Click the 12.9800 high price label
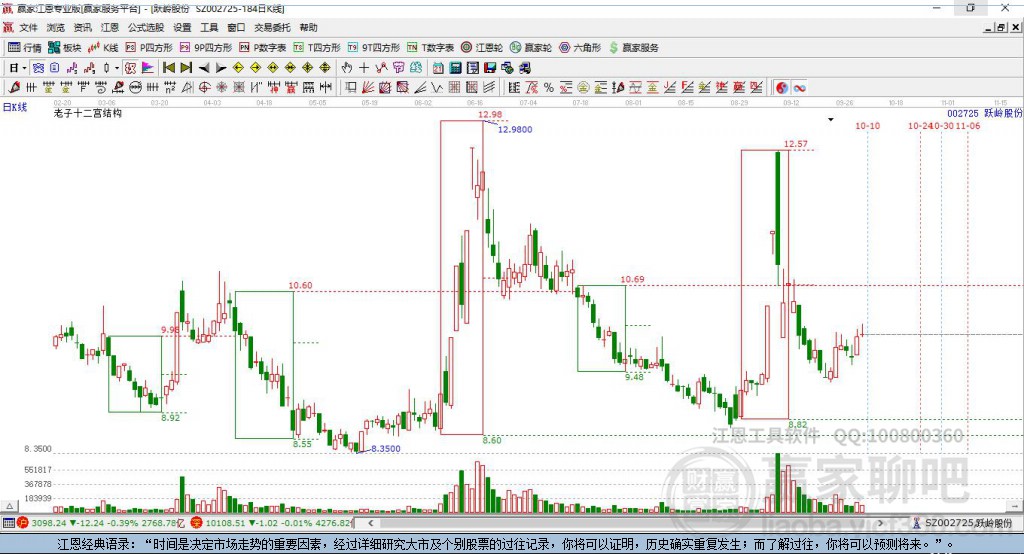The width and height of the screenshot is (1024, 554). 515,129
